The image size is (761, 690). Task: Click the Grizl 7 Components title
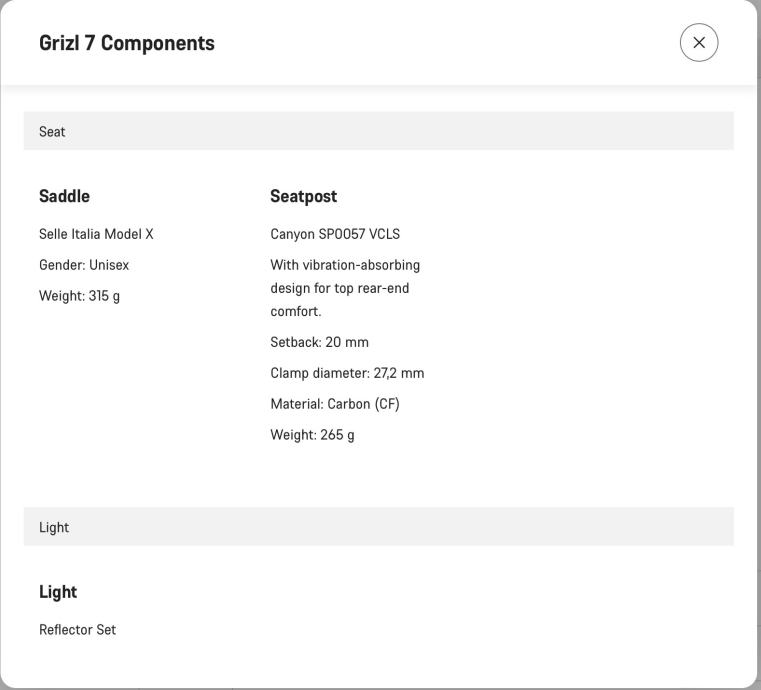[127, 43]
